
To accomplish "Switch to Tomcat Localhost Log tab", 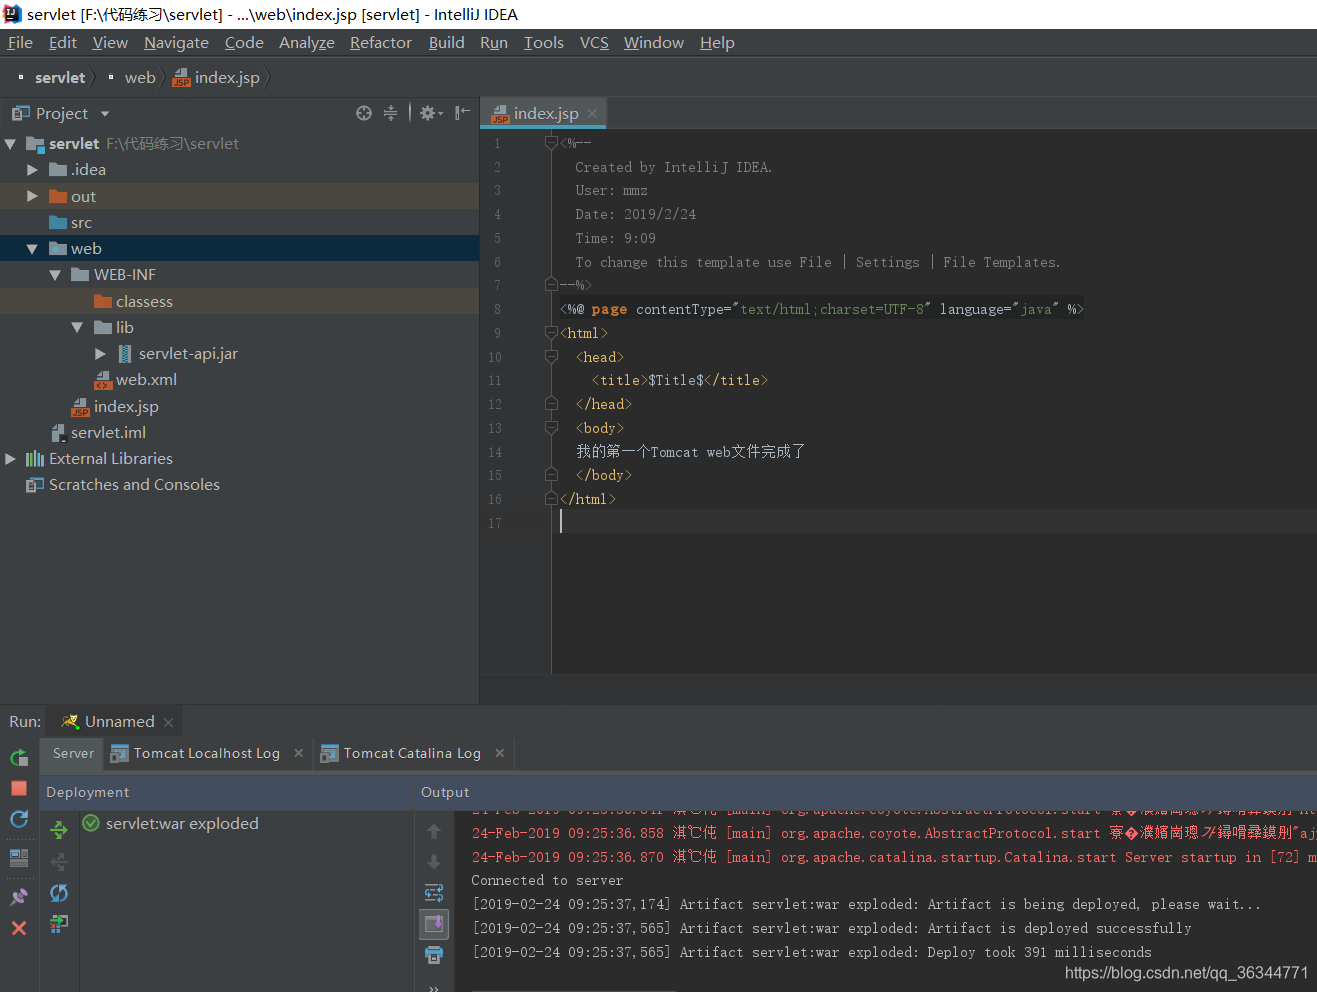I will pyautogui.click(x=206, y=753).
